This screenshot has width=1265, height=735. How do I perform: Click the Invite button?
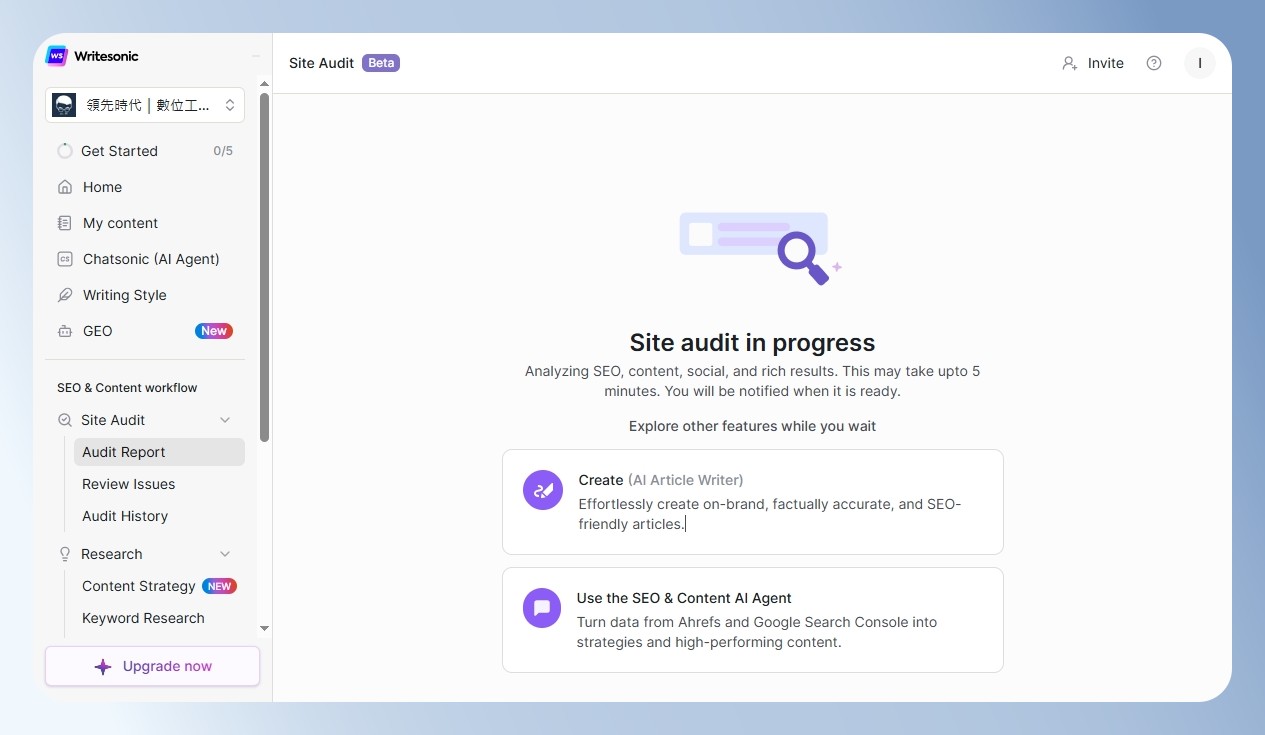[1093, 63]
